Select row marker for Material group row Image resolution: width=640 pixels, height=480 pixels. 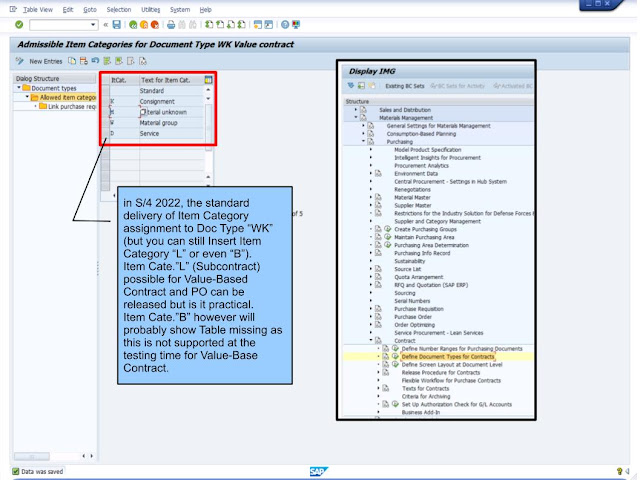(105, 122)
